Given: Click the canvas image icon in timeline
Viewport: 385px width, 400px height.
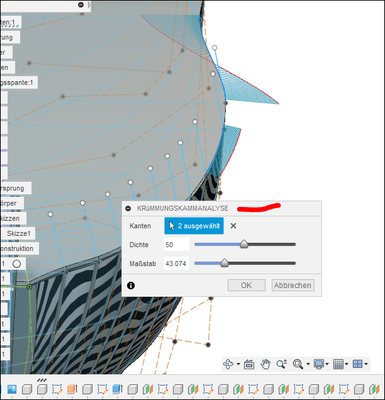Looking at the screenshot, I should [x=12, y=389].
